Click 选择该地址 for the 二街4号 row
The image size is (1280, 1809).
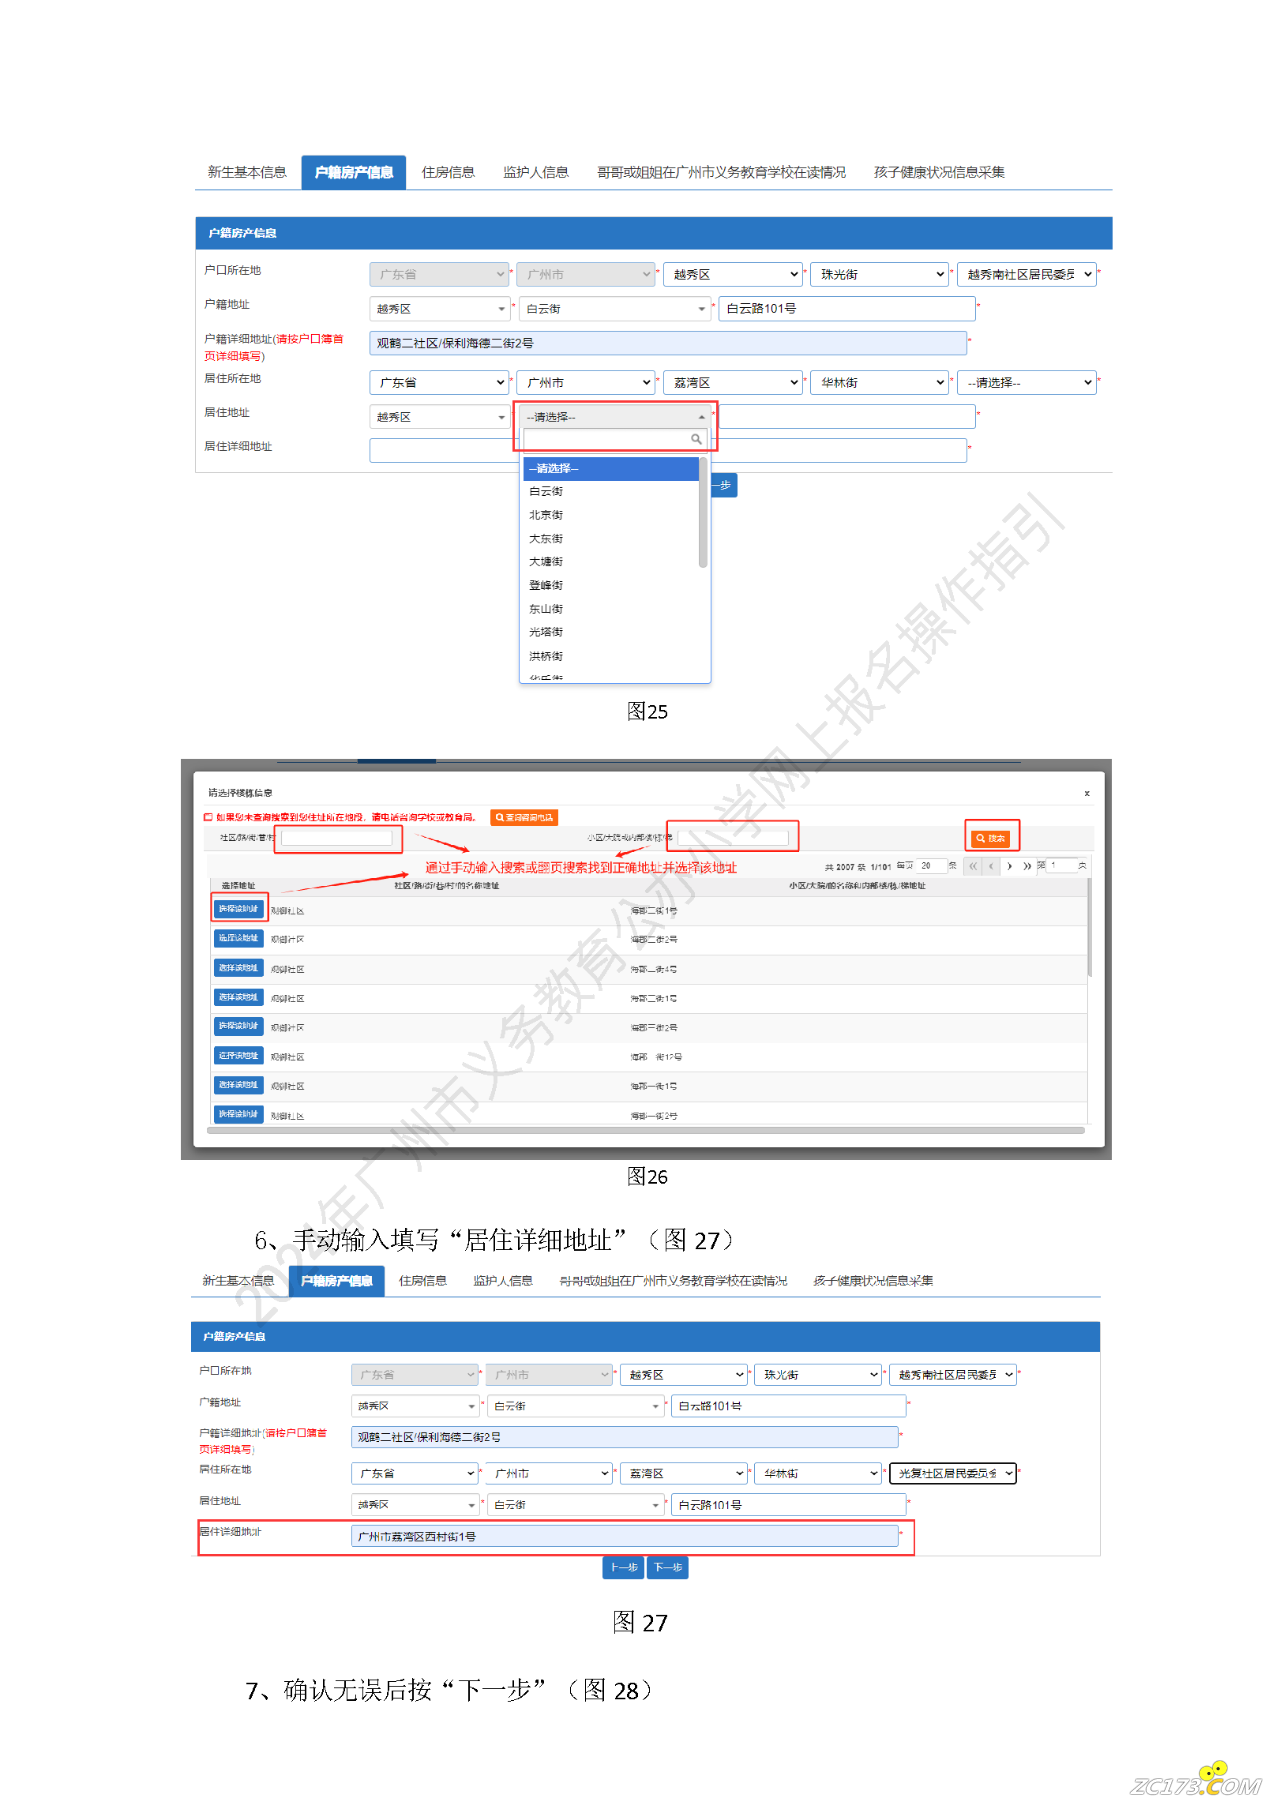point(238,968)
